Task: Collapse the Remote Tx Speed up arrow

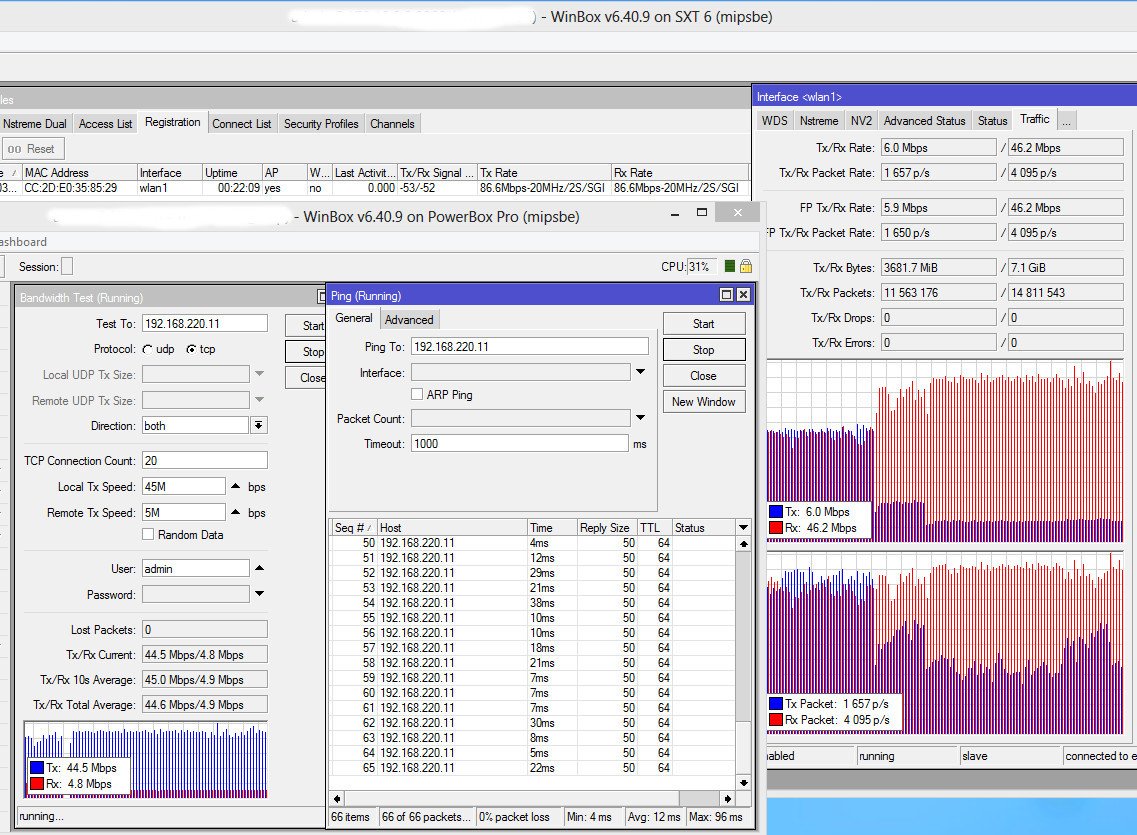Action: coord(236,512)
